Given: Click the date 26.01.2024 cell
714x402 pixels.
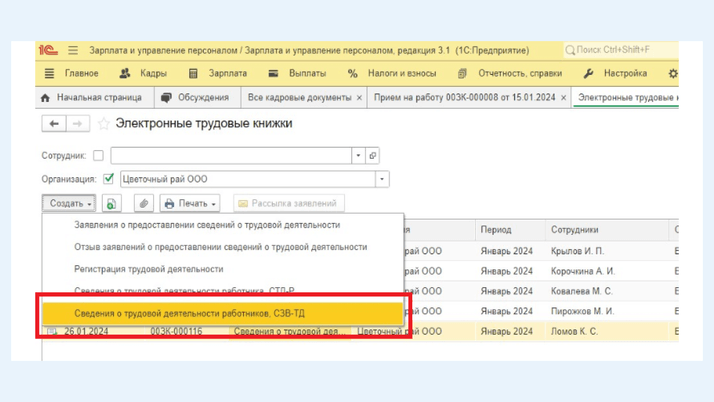Looking at the screenshot, I should (x=86, y=332).
